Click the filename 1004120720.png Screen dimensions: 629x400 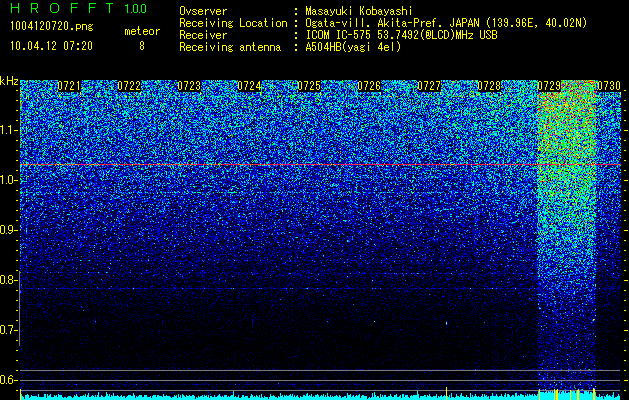coord(52,27)
